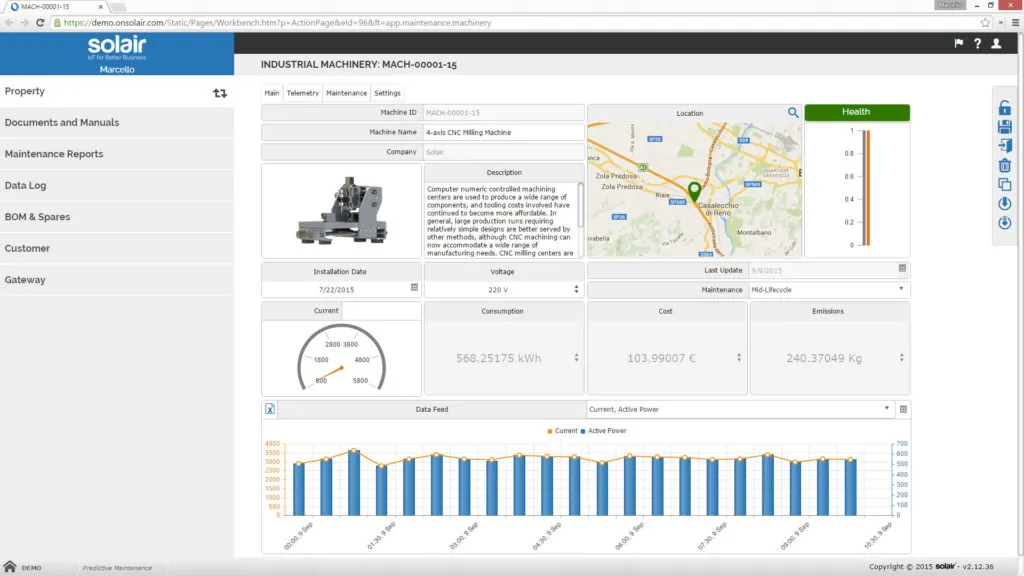Viewport: 1024px width, 576px height.
Task: Click the Machine Name input field
Action: (x=503, y=132)
